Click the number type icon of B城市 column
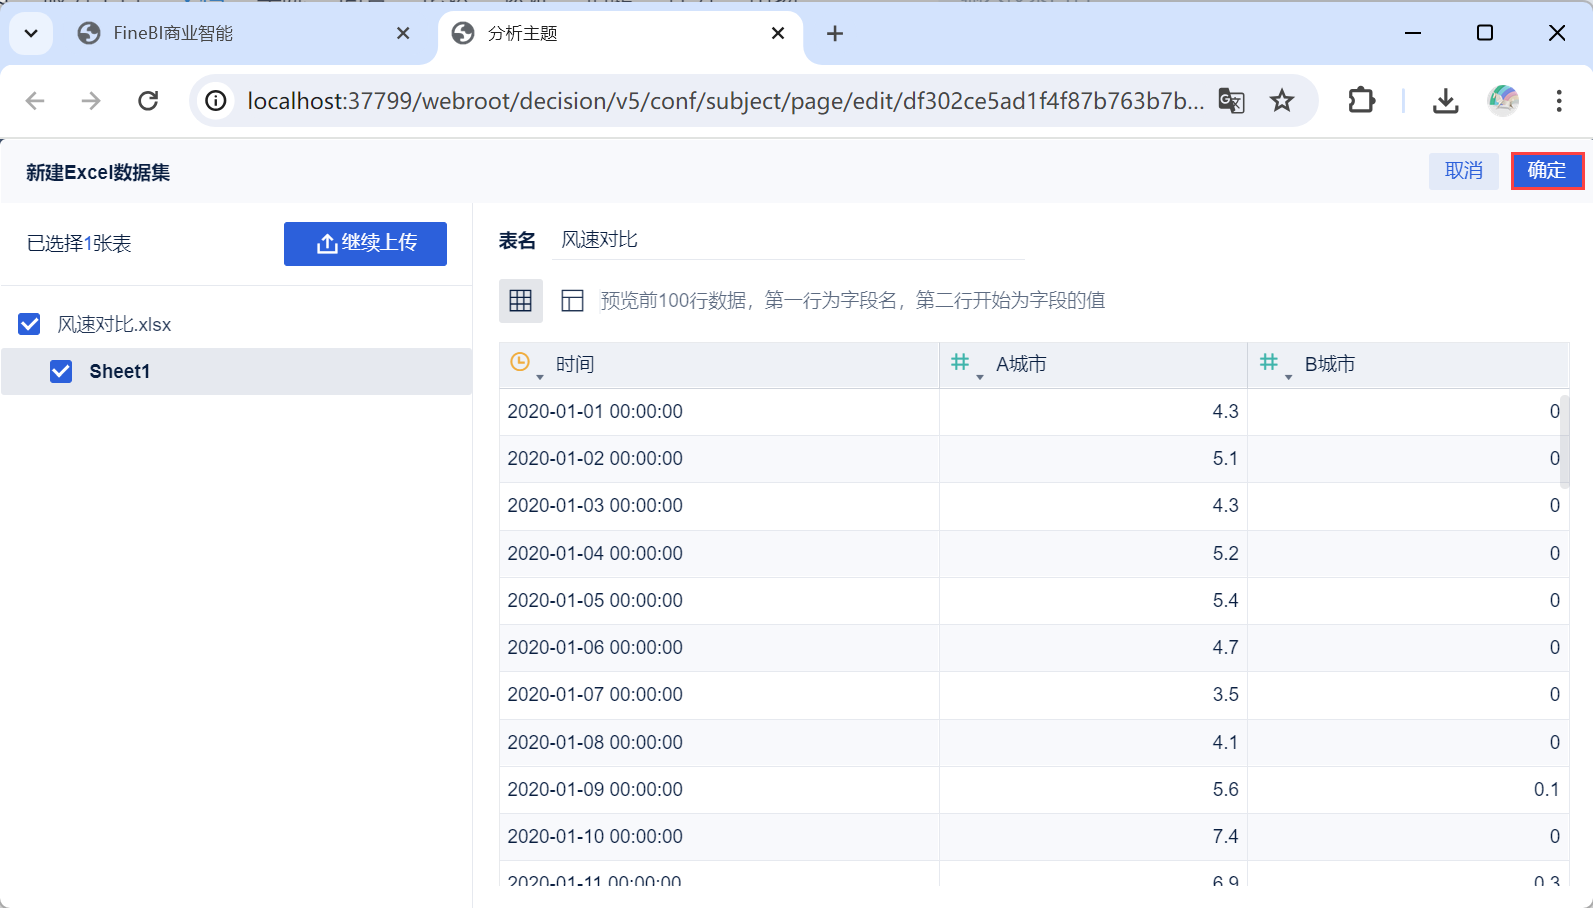1593x908 pixels. coord(1269,363)
